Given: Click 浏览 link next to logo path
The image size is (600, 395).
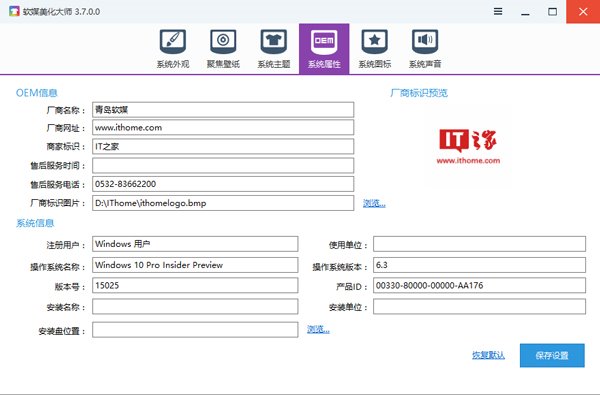Looking at the screenshot, I should click(374, 203).
